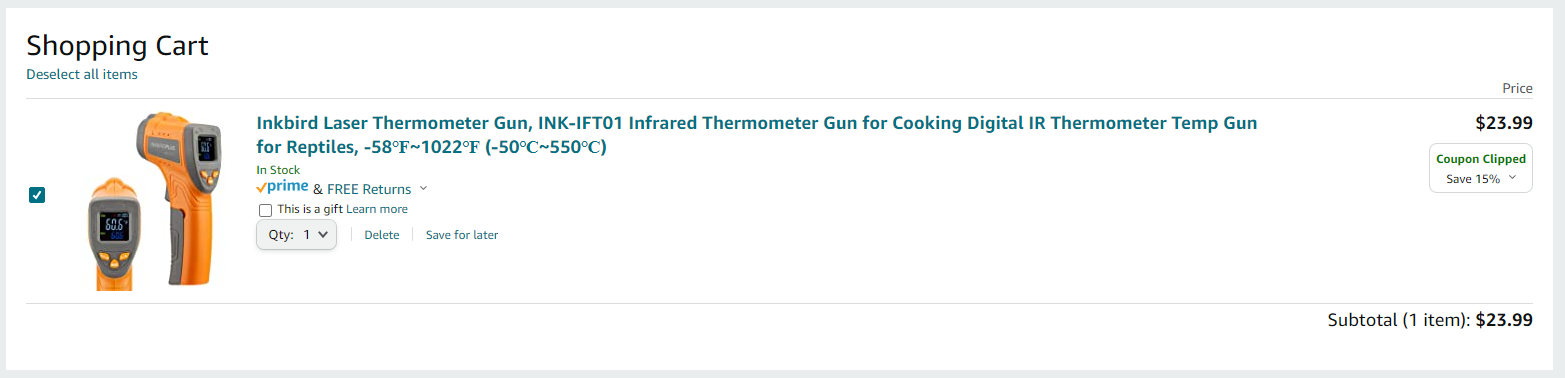Uncheck the selected cart item checkbox
Viewport: 1565px width, 378px height.
tap(37, 195)
